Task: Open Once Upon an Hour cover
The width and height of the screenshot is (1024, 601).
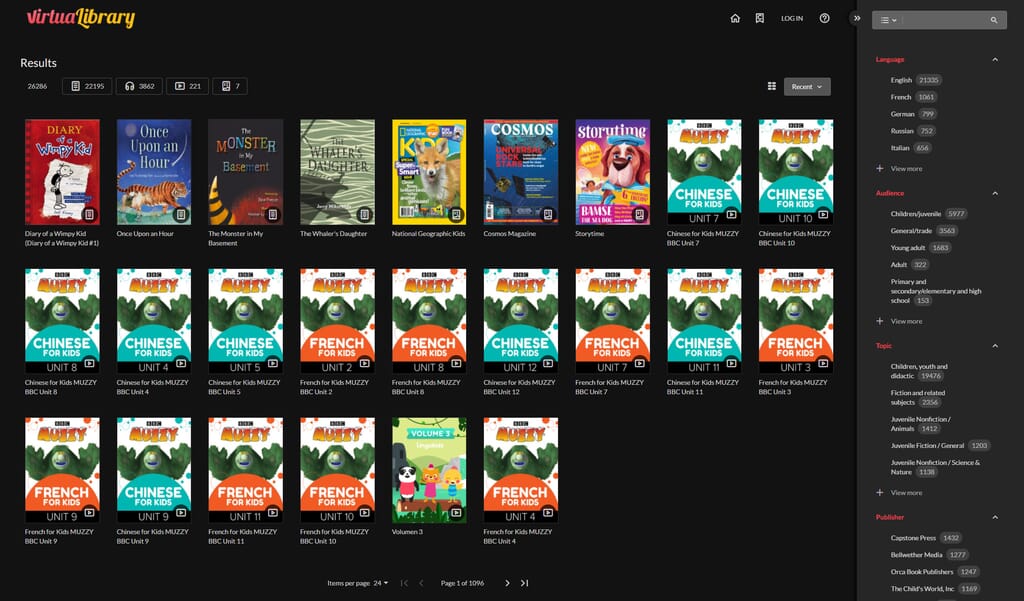Action: (x=153, y=172)
